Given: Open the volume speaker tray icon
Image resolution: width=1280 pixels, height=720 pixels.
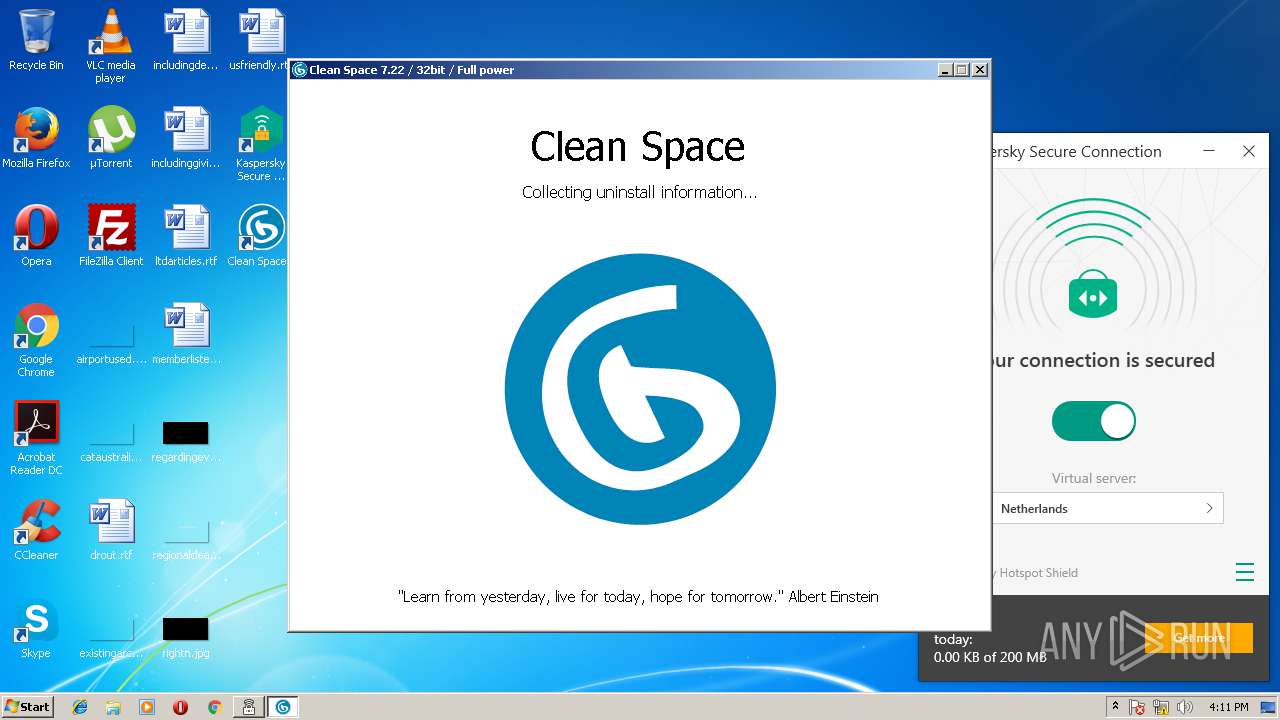Looking at the screenshot, I should 1185,707.
